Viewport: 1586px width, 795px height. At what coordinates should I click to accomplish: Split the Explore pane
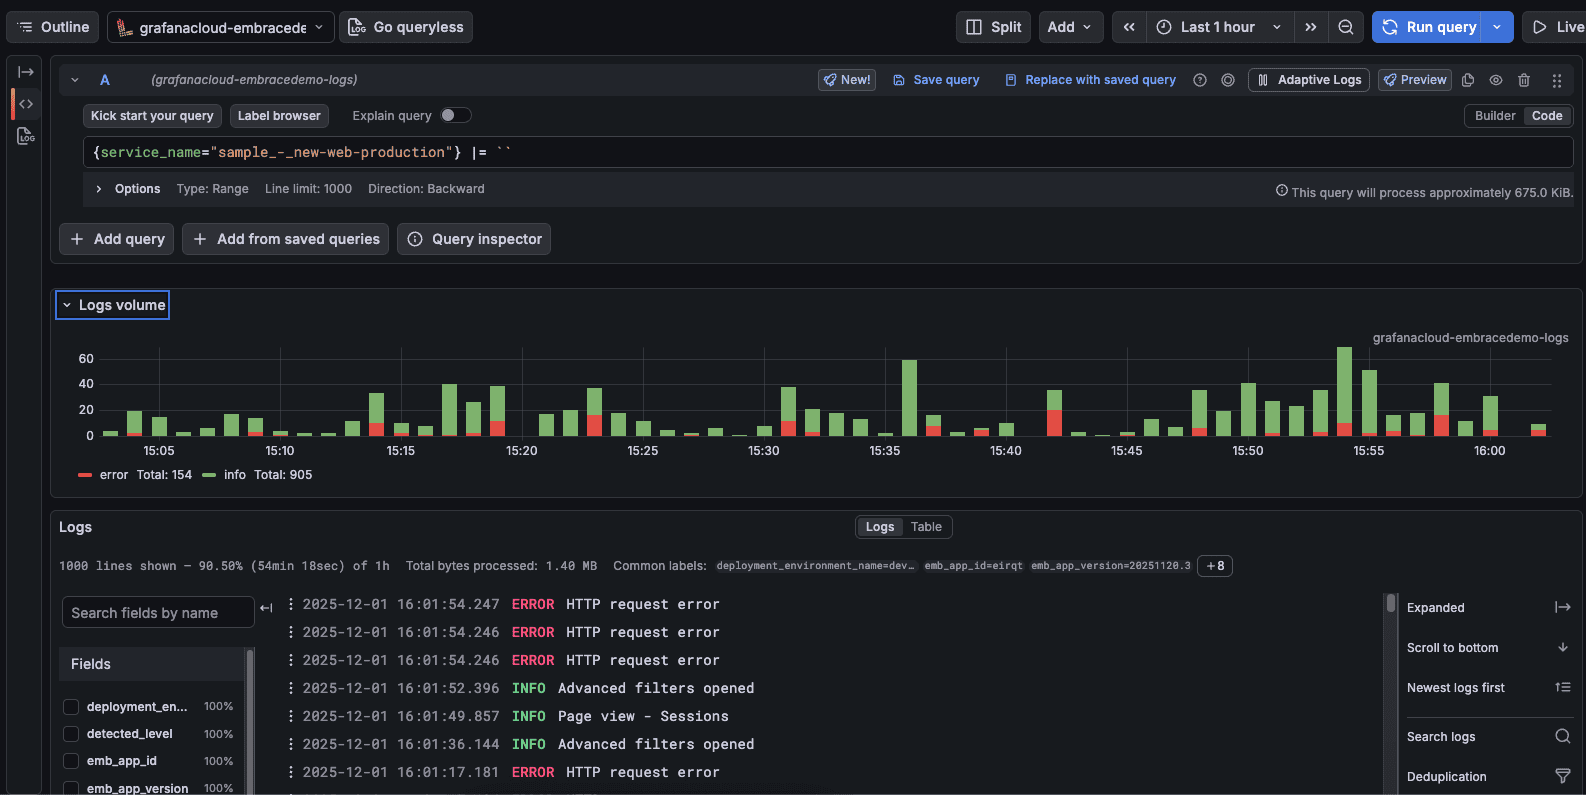point(994,27)
